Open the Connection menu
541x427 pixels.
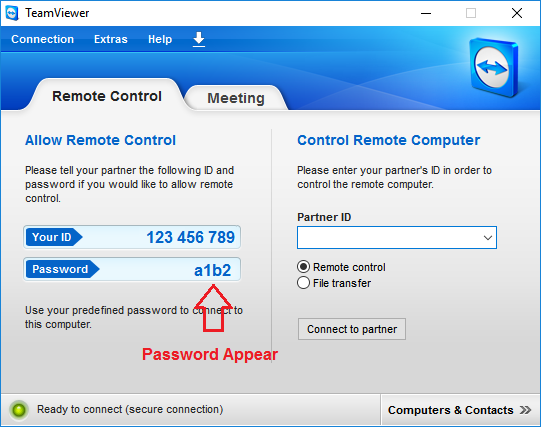point(42,39)
